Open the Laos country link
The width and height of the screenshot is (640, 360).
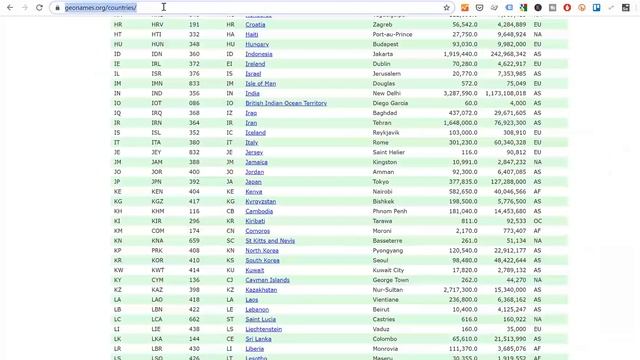[251, 300]
